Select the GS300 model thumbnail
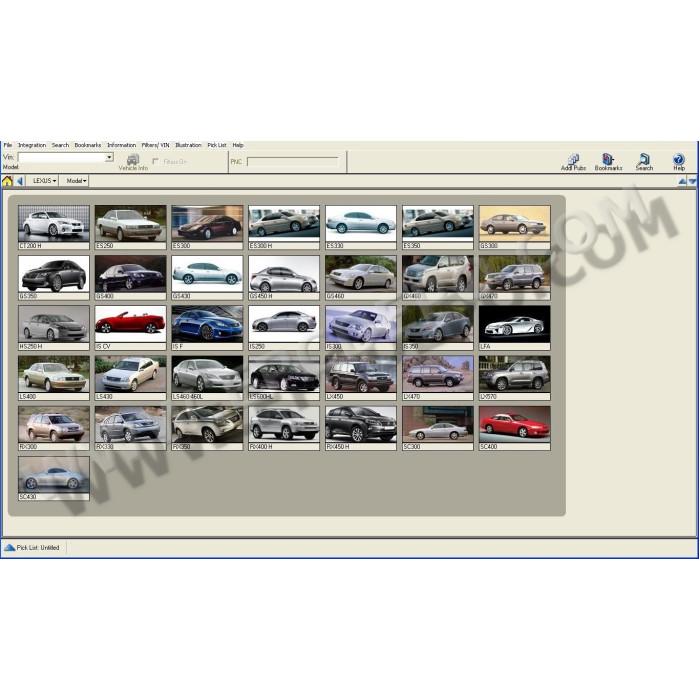The width and height of the screenshot is (700, 700). (514, 227)
